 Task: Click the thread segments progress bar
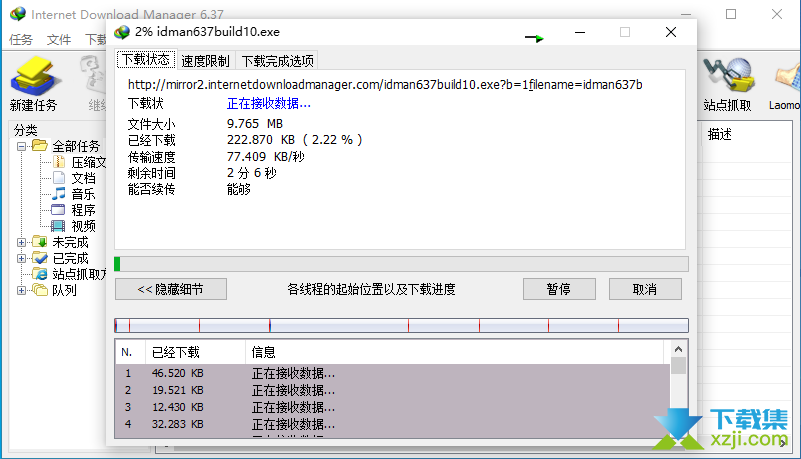point(402,325)
